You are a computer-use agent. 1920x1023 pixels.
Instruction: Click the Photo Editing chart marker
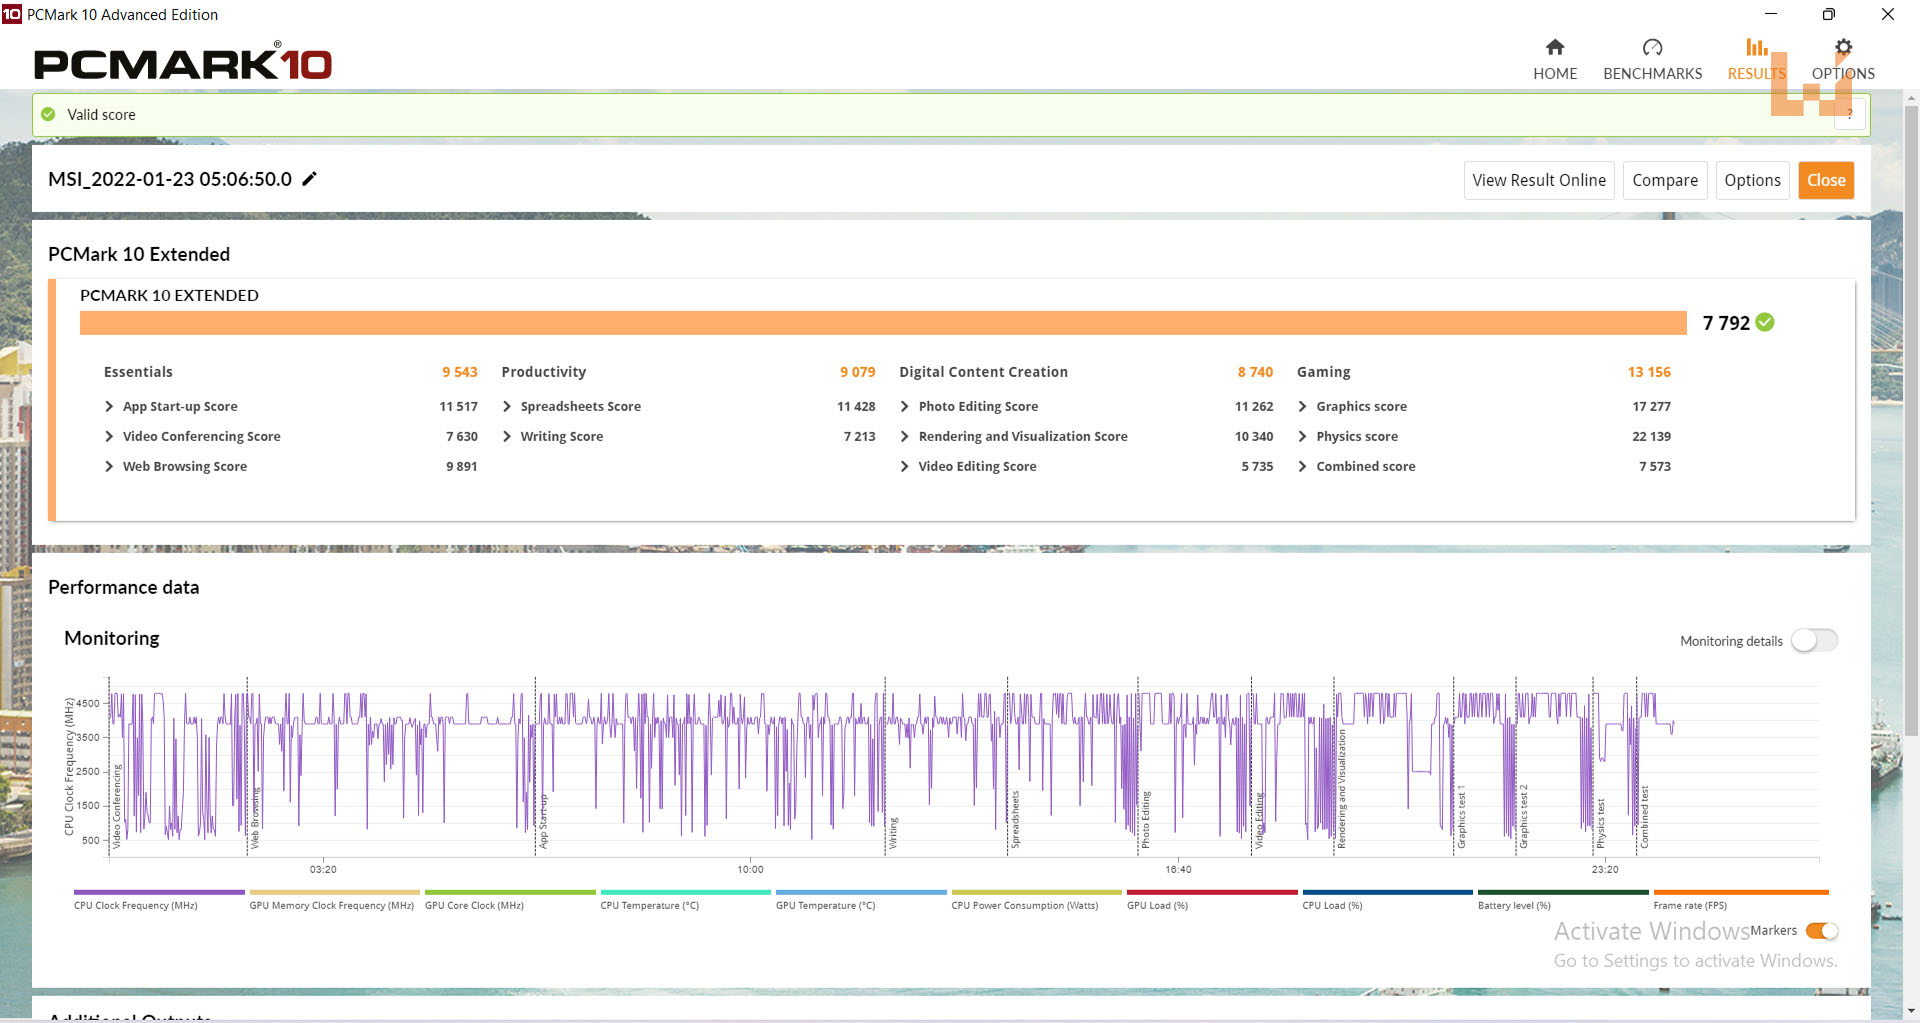coord(1146,819)
